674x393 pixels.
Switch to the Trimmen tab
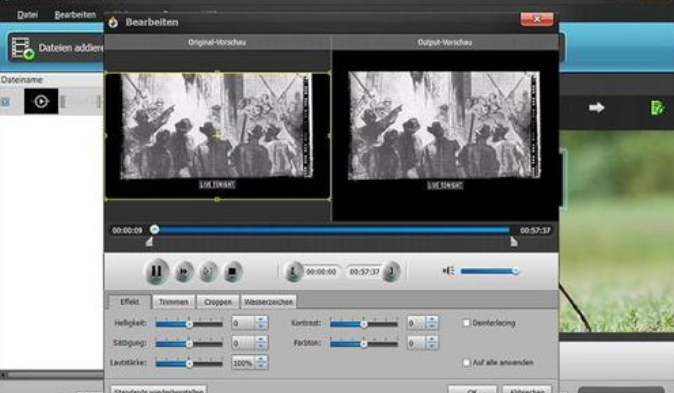174,302
